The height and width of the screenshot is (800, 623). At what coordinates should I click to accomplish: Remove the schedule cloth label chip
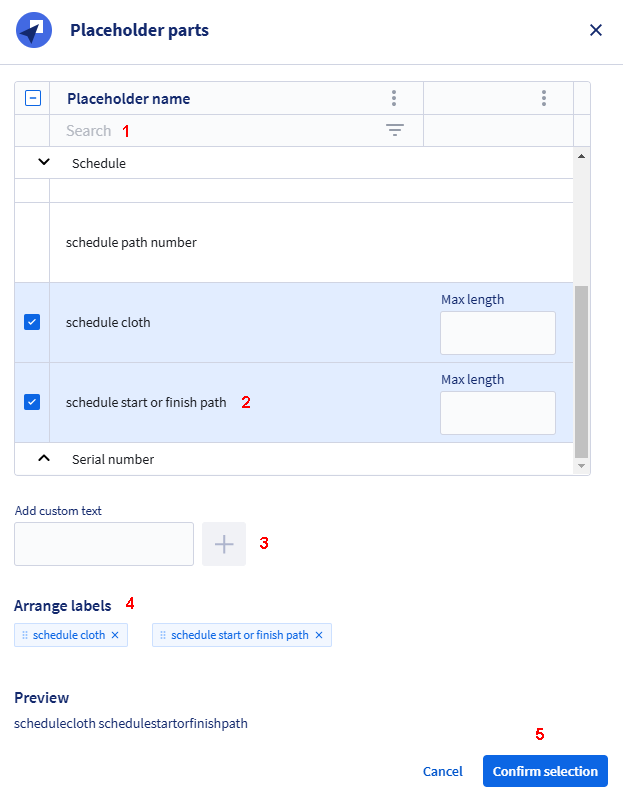click(x=115, y=635)
